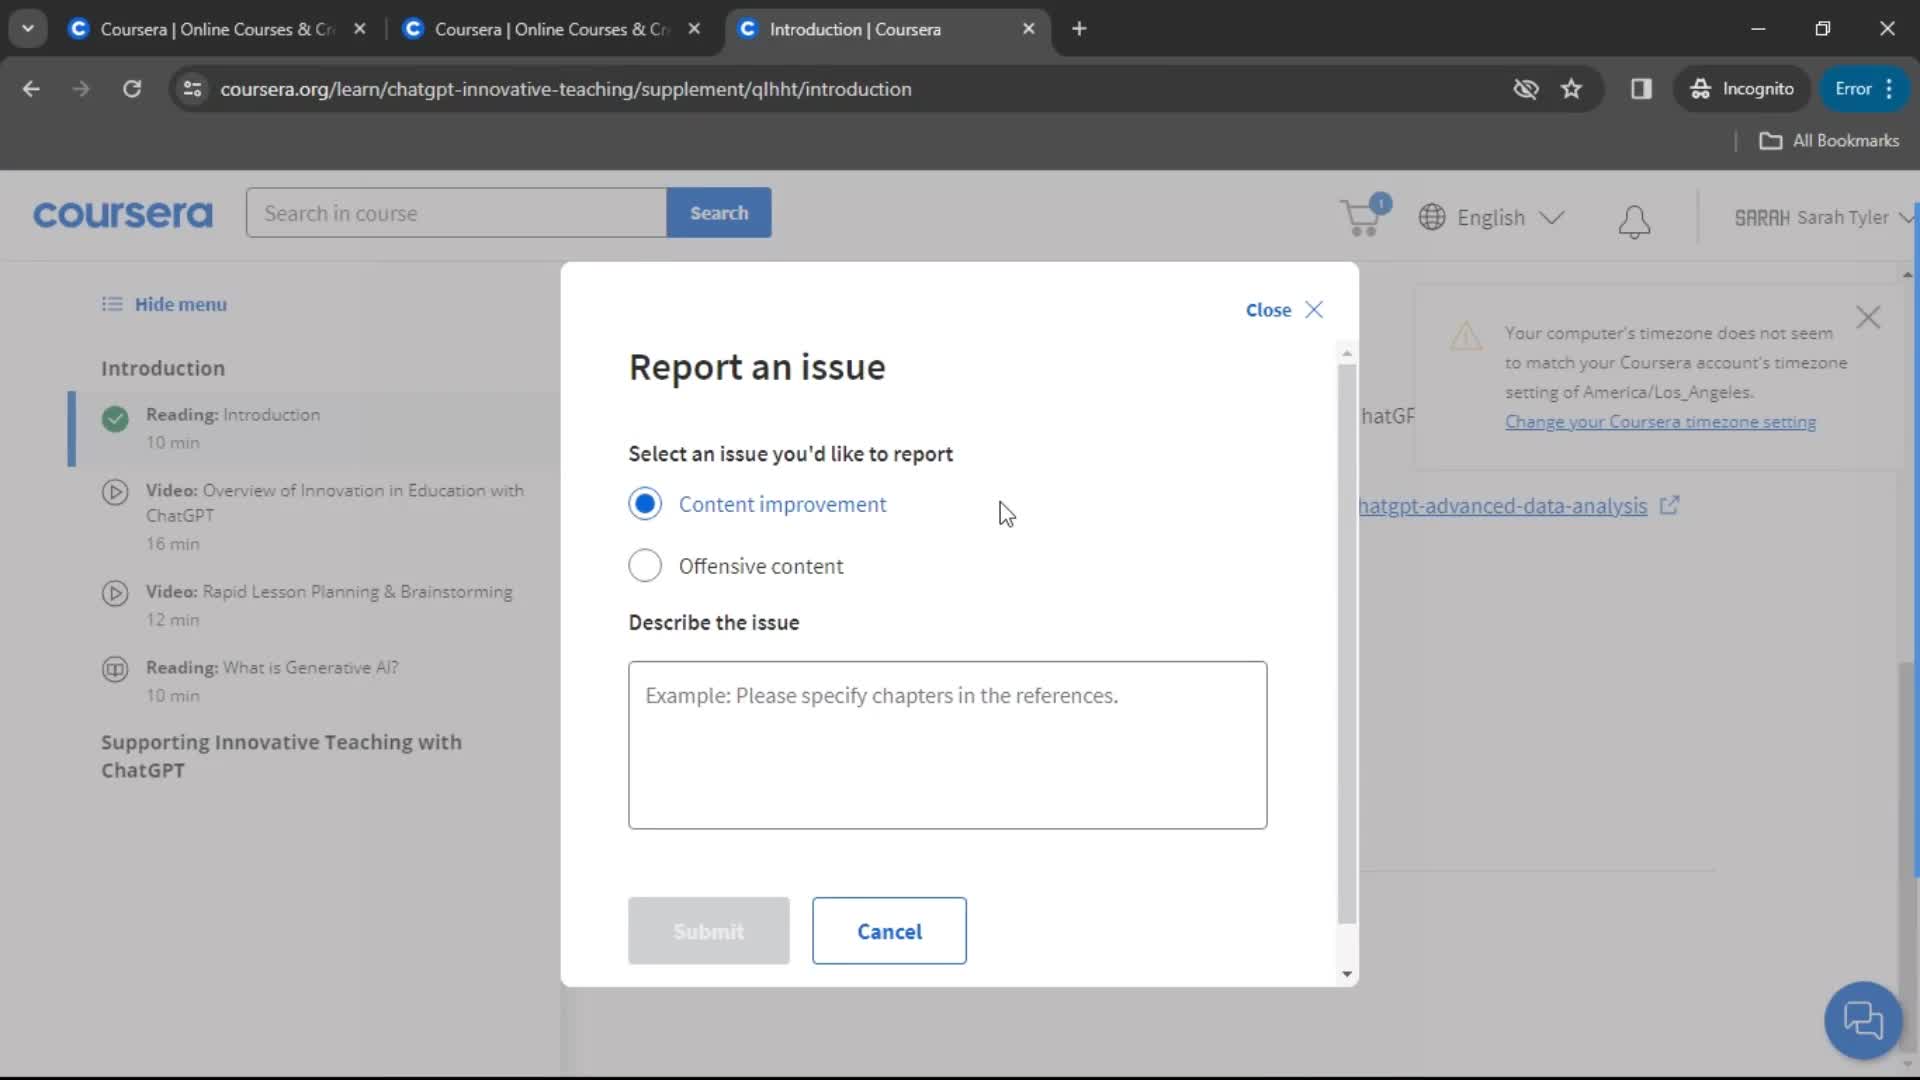Click the play icon for Overview of Innovation video
This screenshot has height=1080, width=1920.
point(115,502)
